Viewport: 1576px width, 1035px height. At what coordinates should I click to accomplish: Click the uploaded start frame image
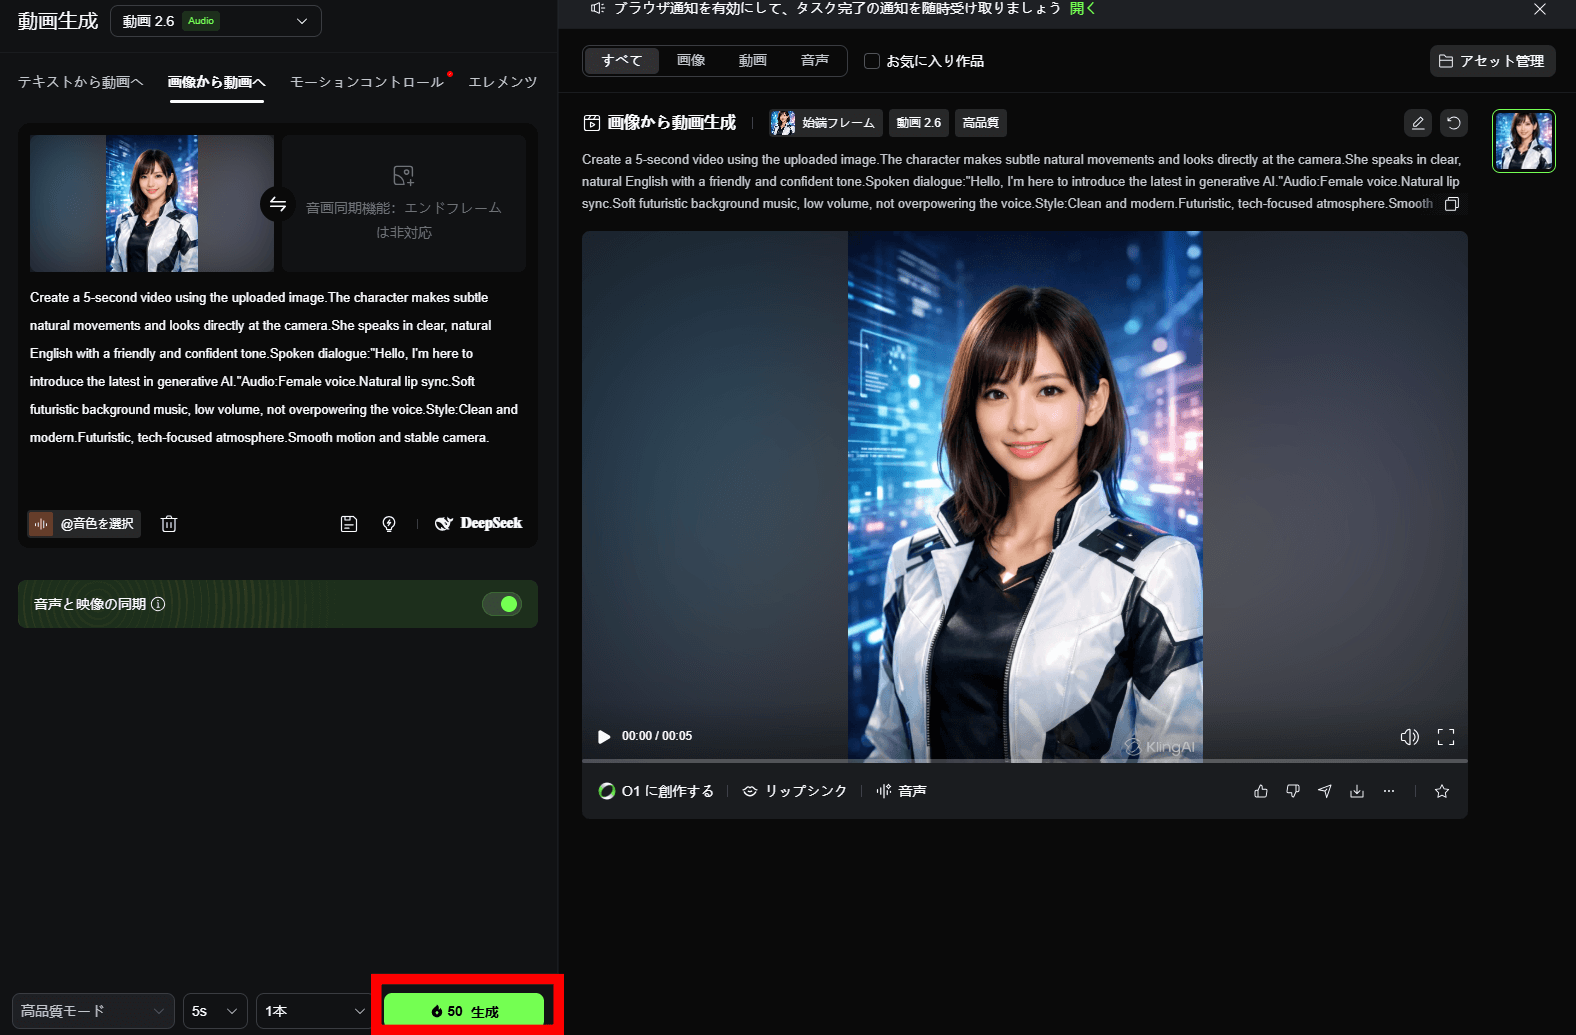[x=152, y=204]
